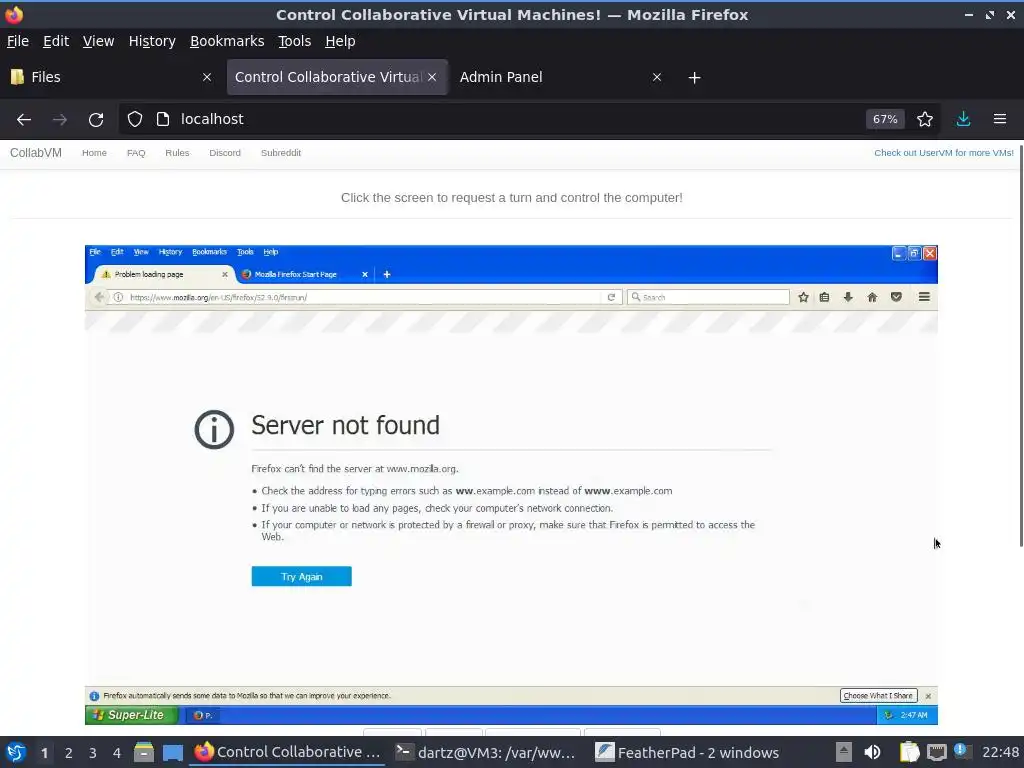The width and height of the screenshot is (1024, 768).
Task: Open the History menu in VM Firefox
Action: point(170,252)
